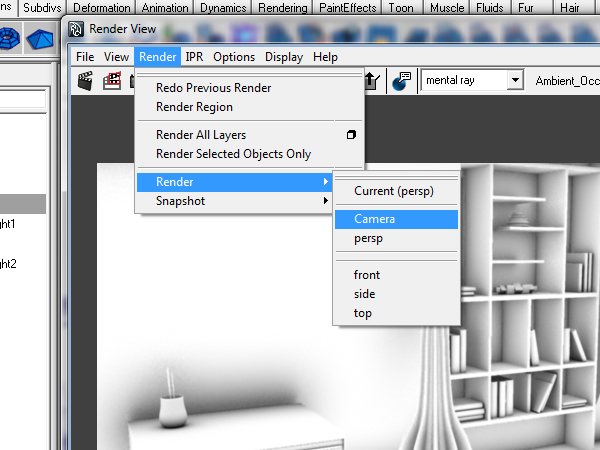Viewport: 600px width, 450px height.
Task: Render from the top camera
Action: tap(396, 313)
